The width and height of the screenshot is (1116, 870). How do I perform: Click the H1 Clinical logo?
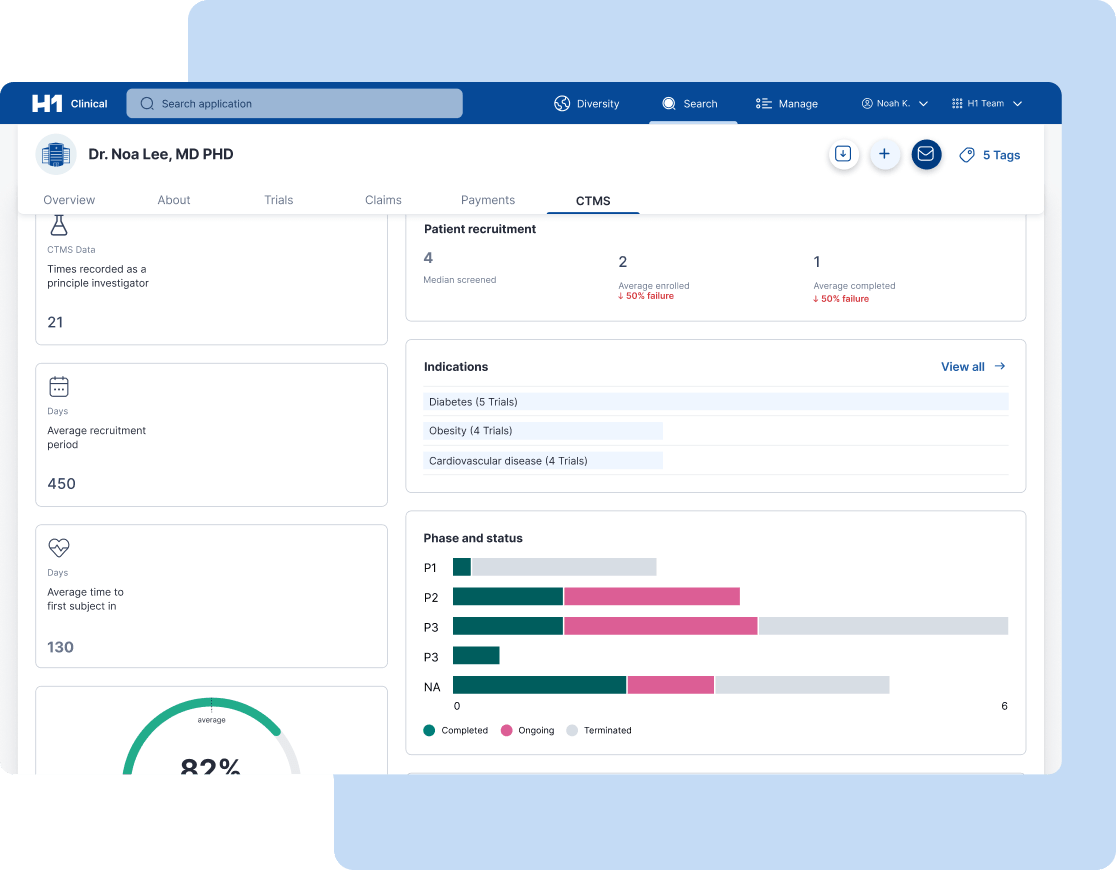tap(69, 104)
